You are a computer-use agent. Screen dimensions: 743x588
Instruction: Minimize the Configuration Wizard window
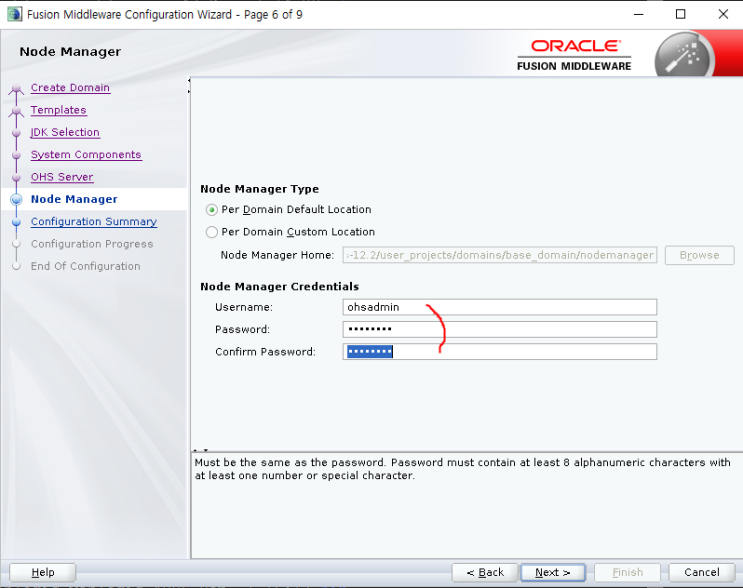(639, 14)
